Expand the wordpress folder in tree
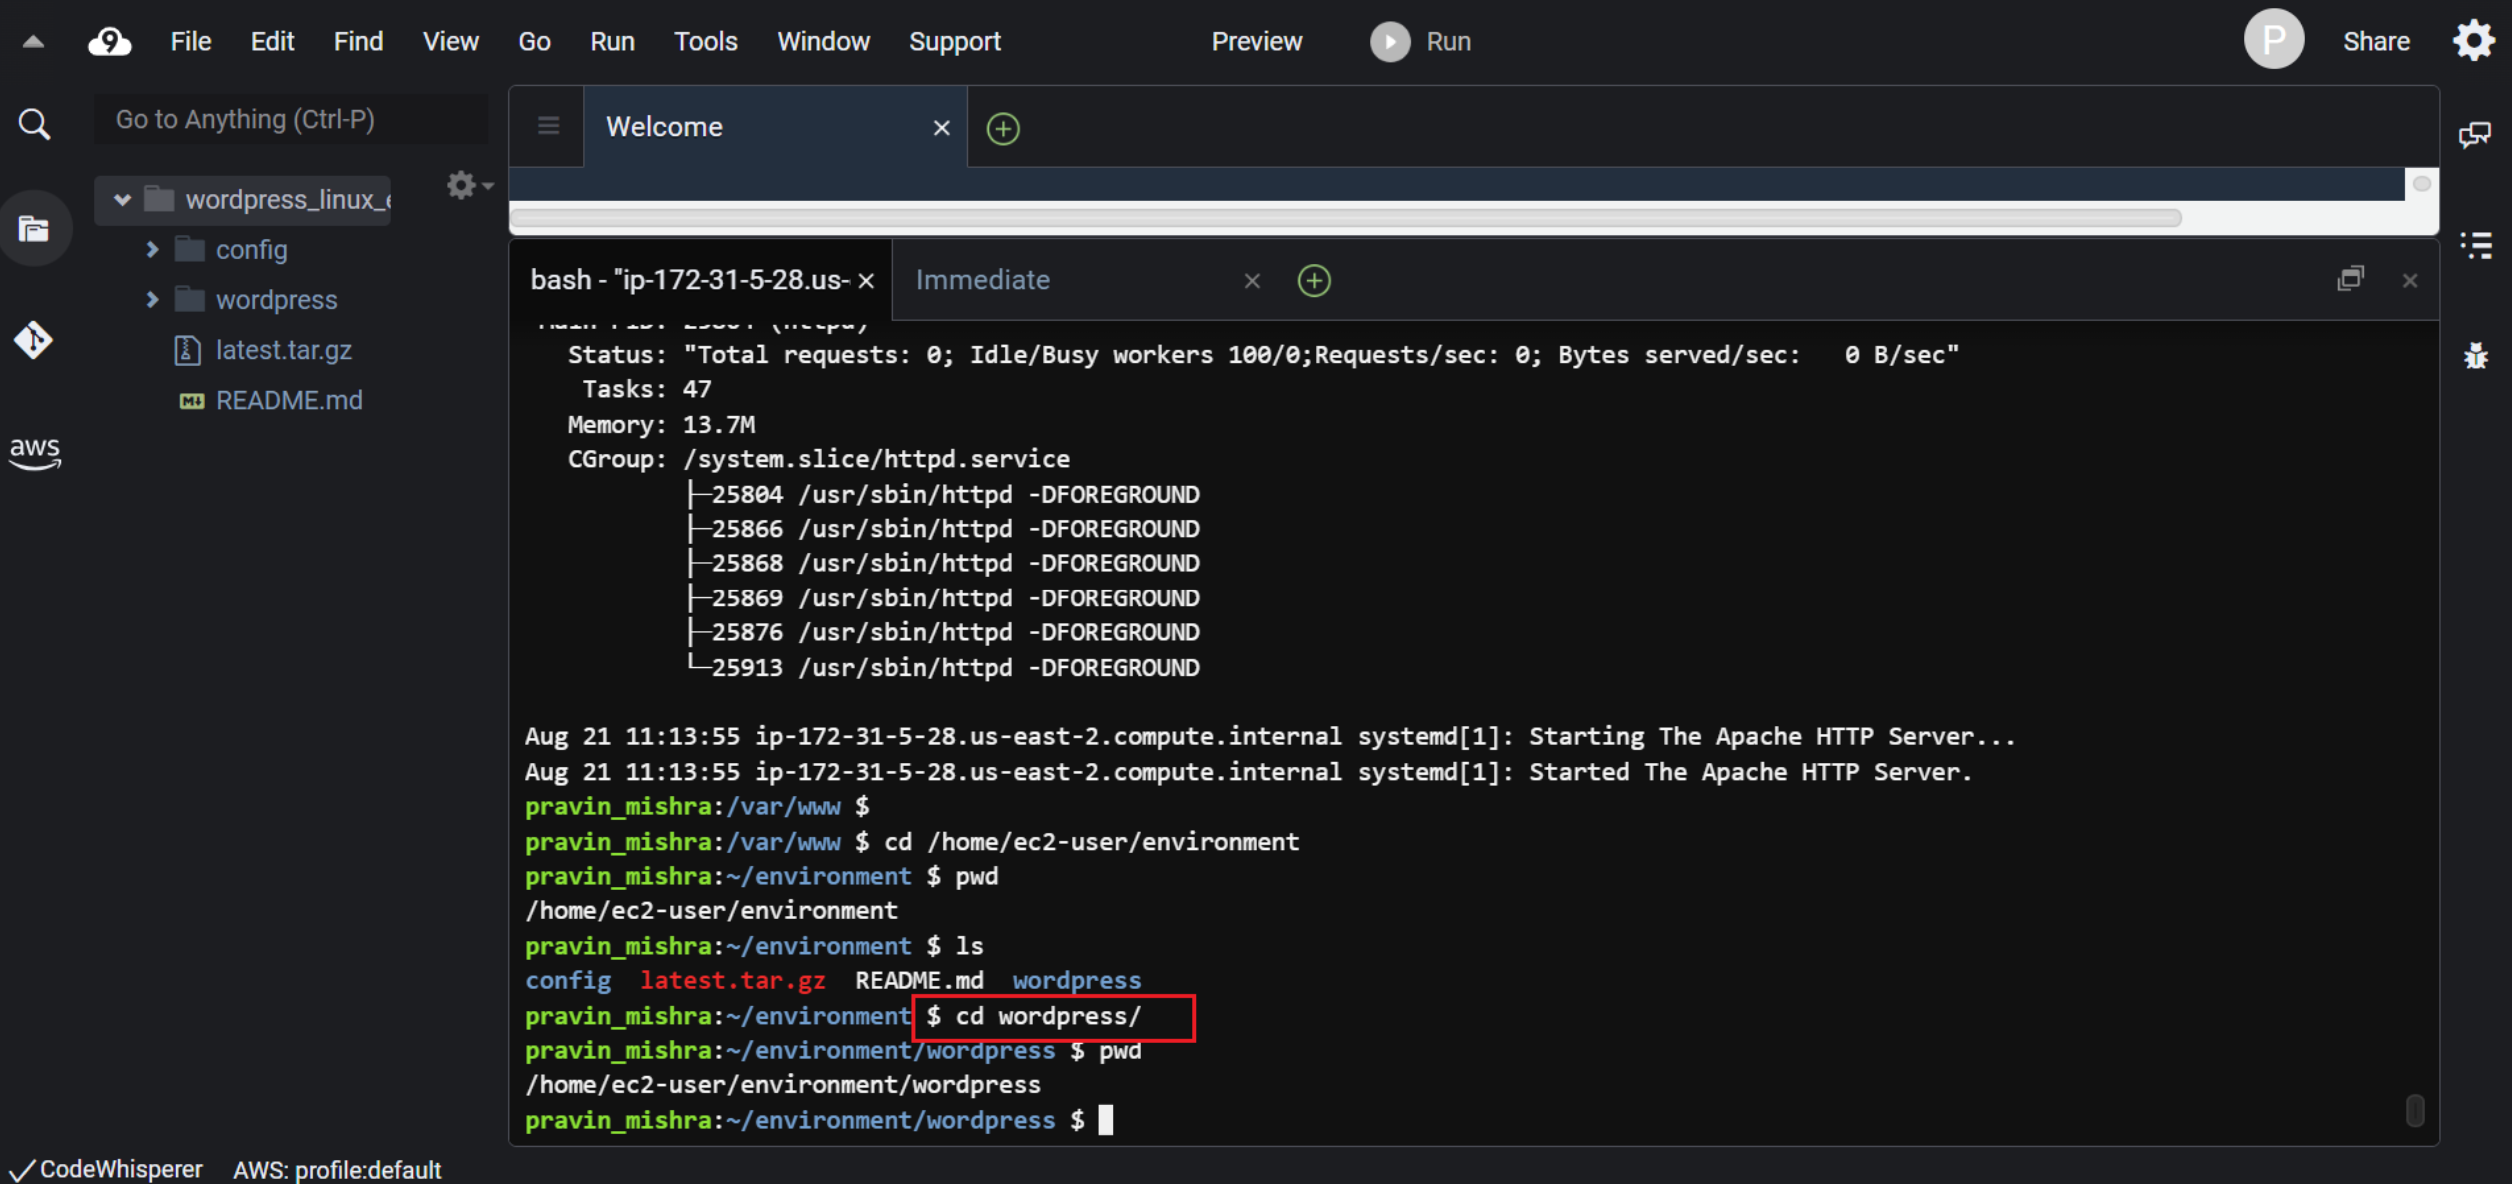2512x1185 pixels. tap(152, 299)
